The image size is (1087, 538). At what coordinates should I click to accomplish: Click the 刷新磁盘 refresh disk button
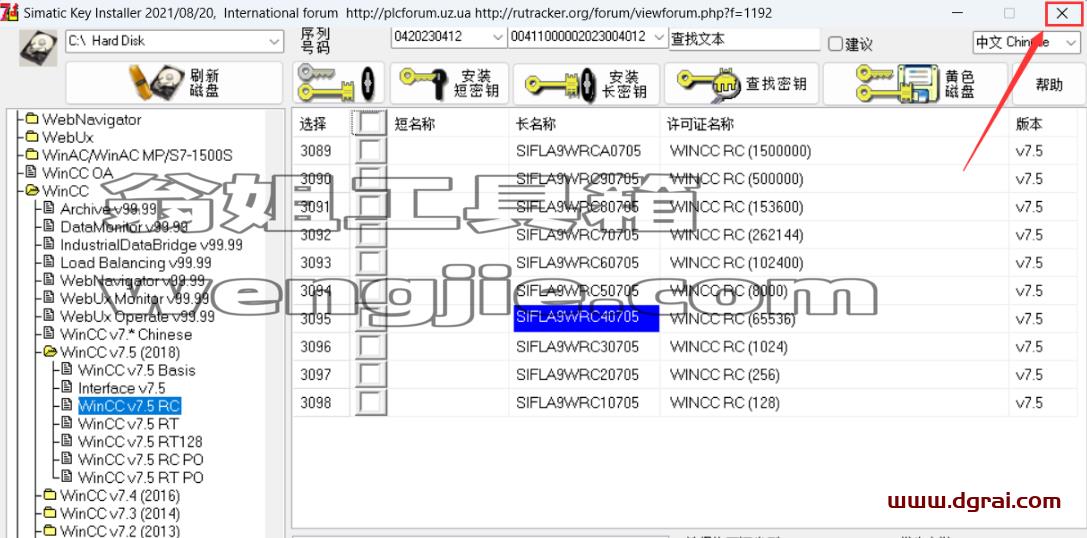pos(174,83)
